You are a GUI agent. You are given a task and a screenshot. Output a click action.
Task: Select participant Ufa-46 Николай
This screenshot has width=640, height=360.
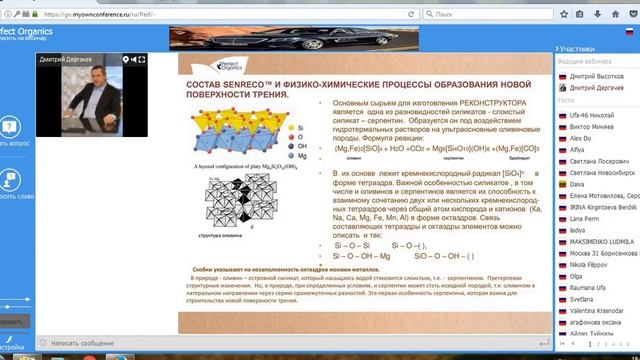pyautogui.click(x=592, y=115)
